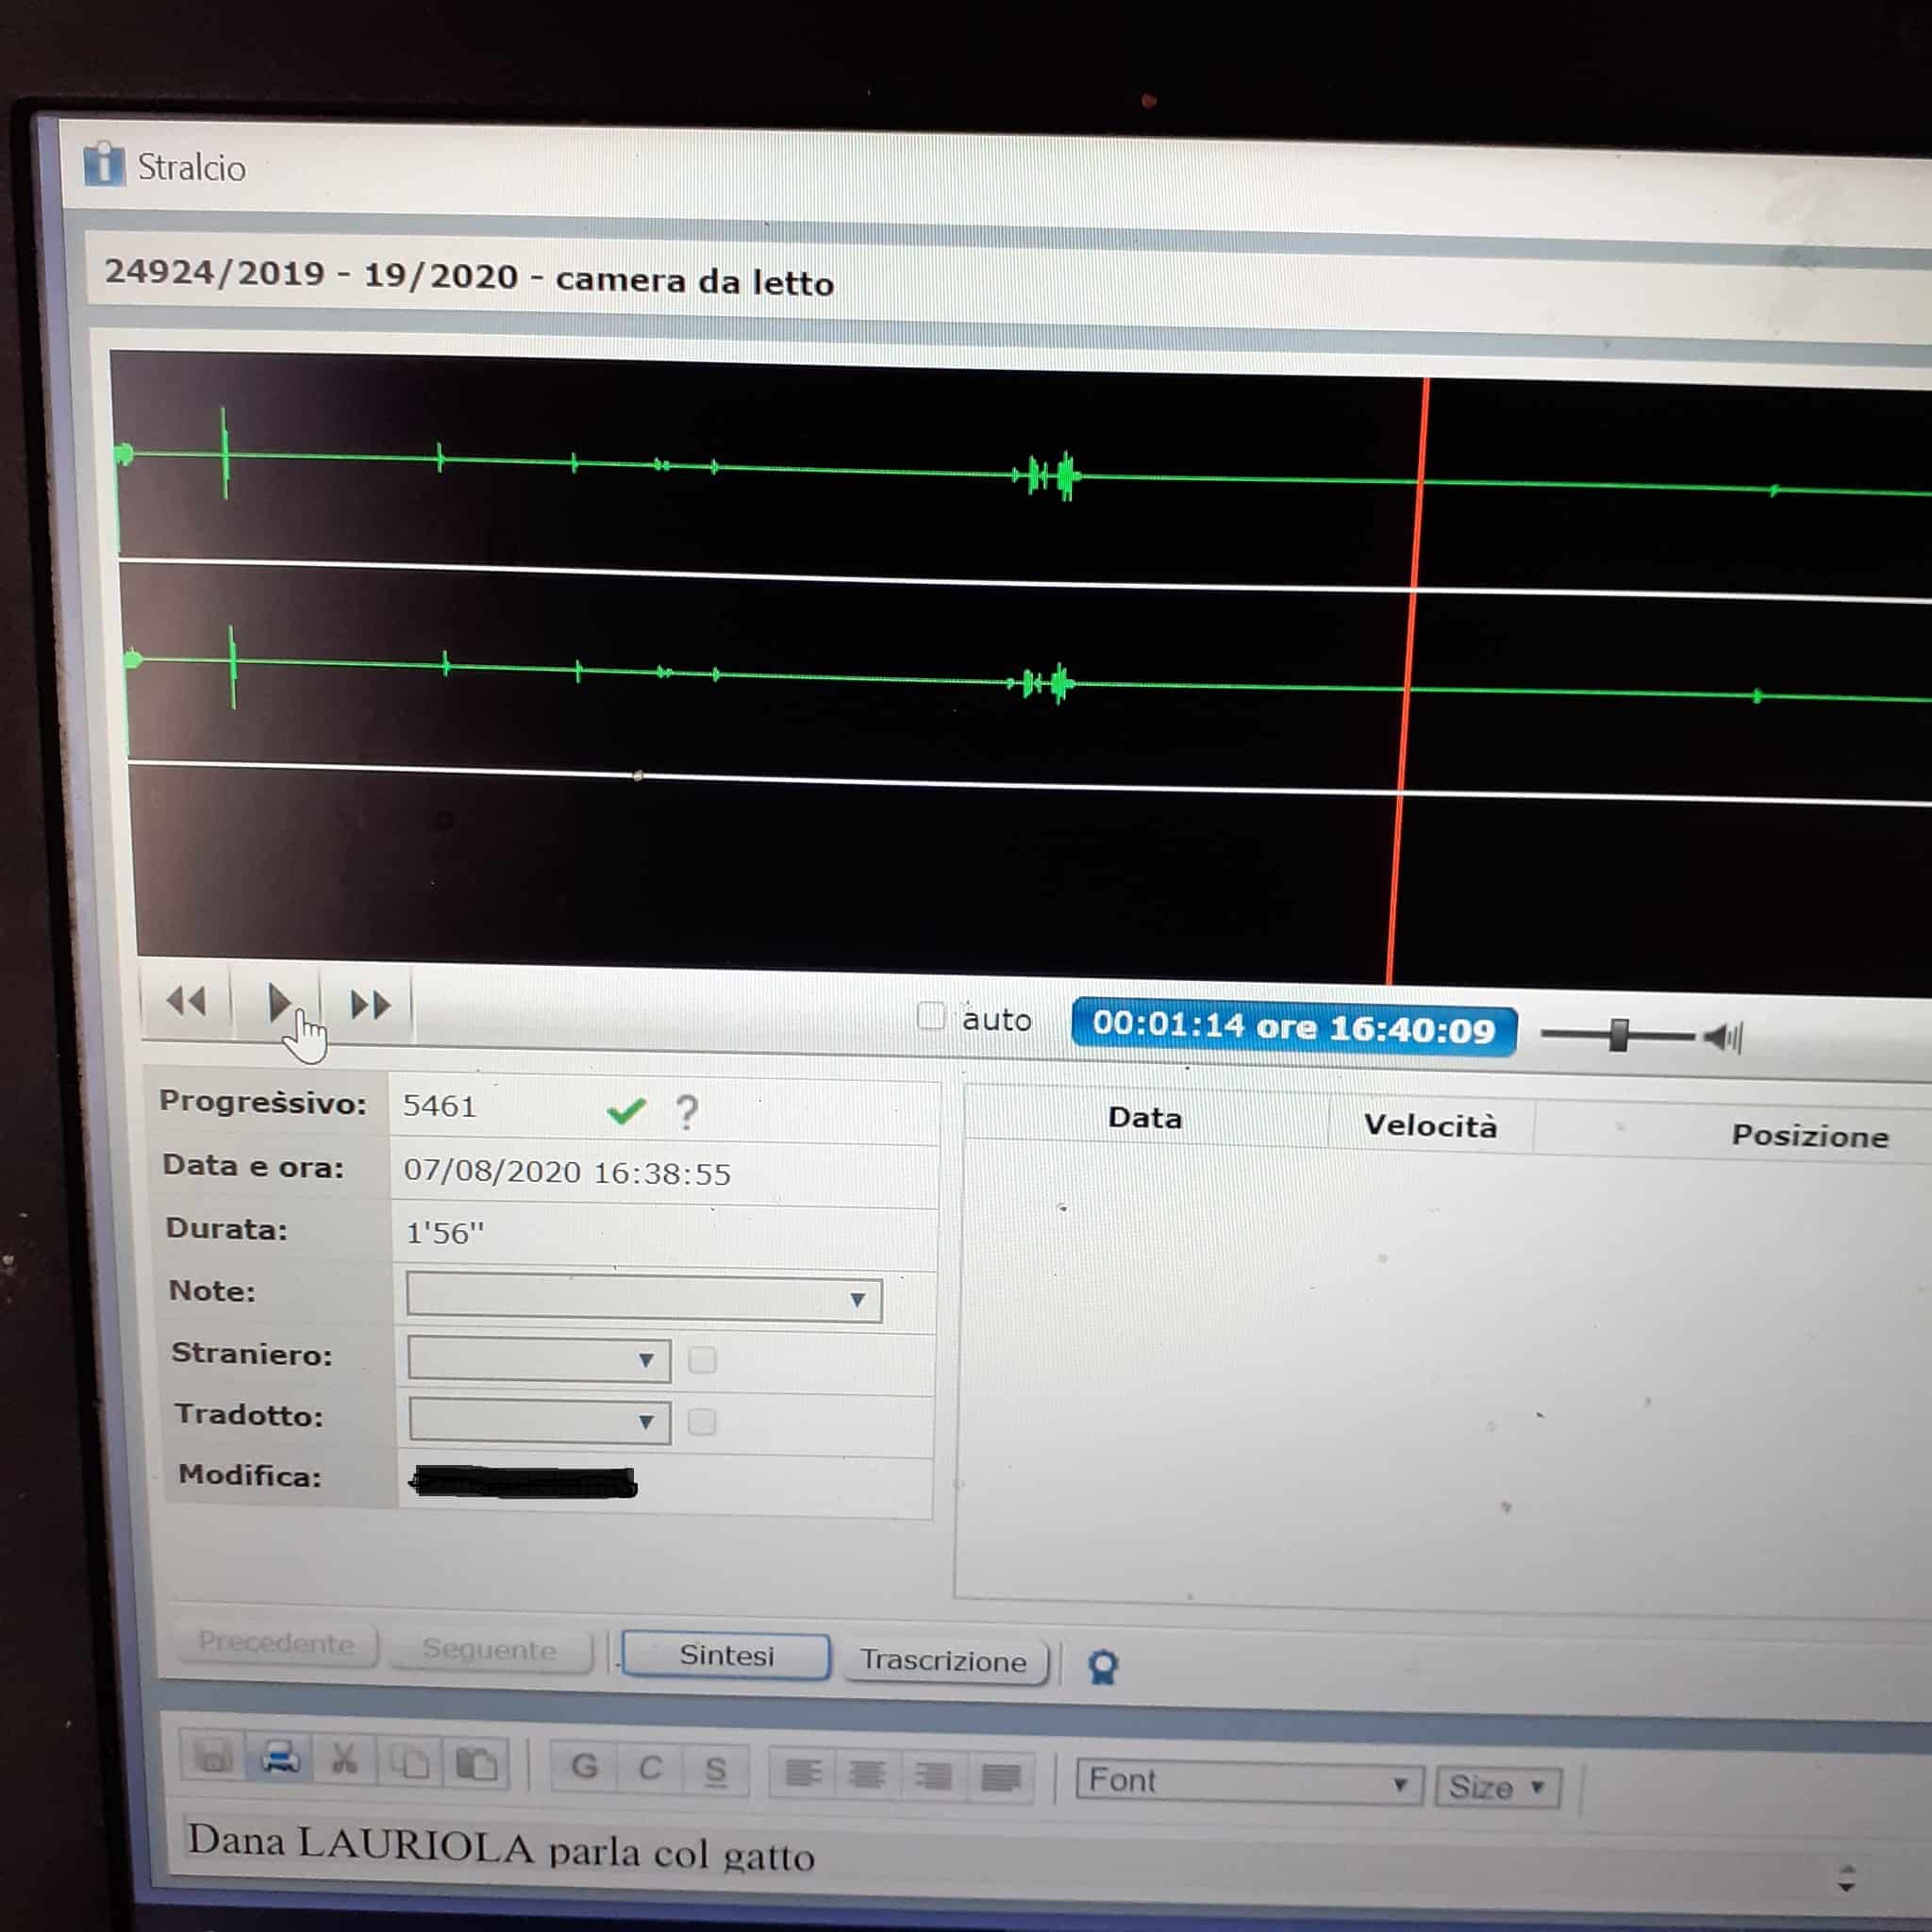Click the play button
The image size is (1932, 1932).
[278, 1002]
